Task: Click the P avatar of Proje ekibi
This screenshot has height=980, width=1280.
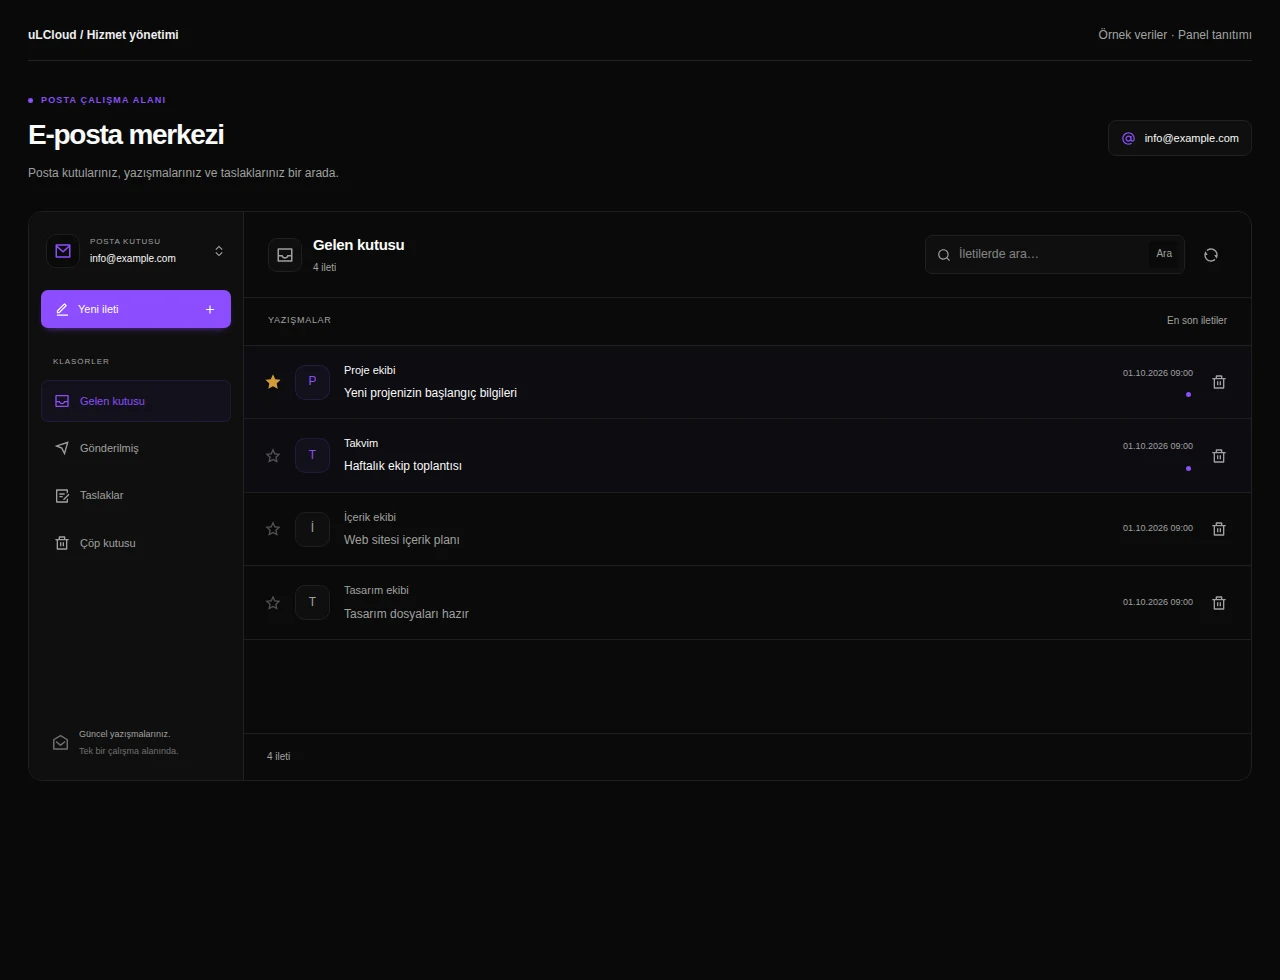Action: 312,382
